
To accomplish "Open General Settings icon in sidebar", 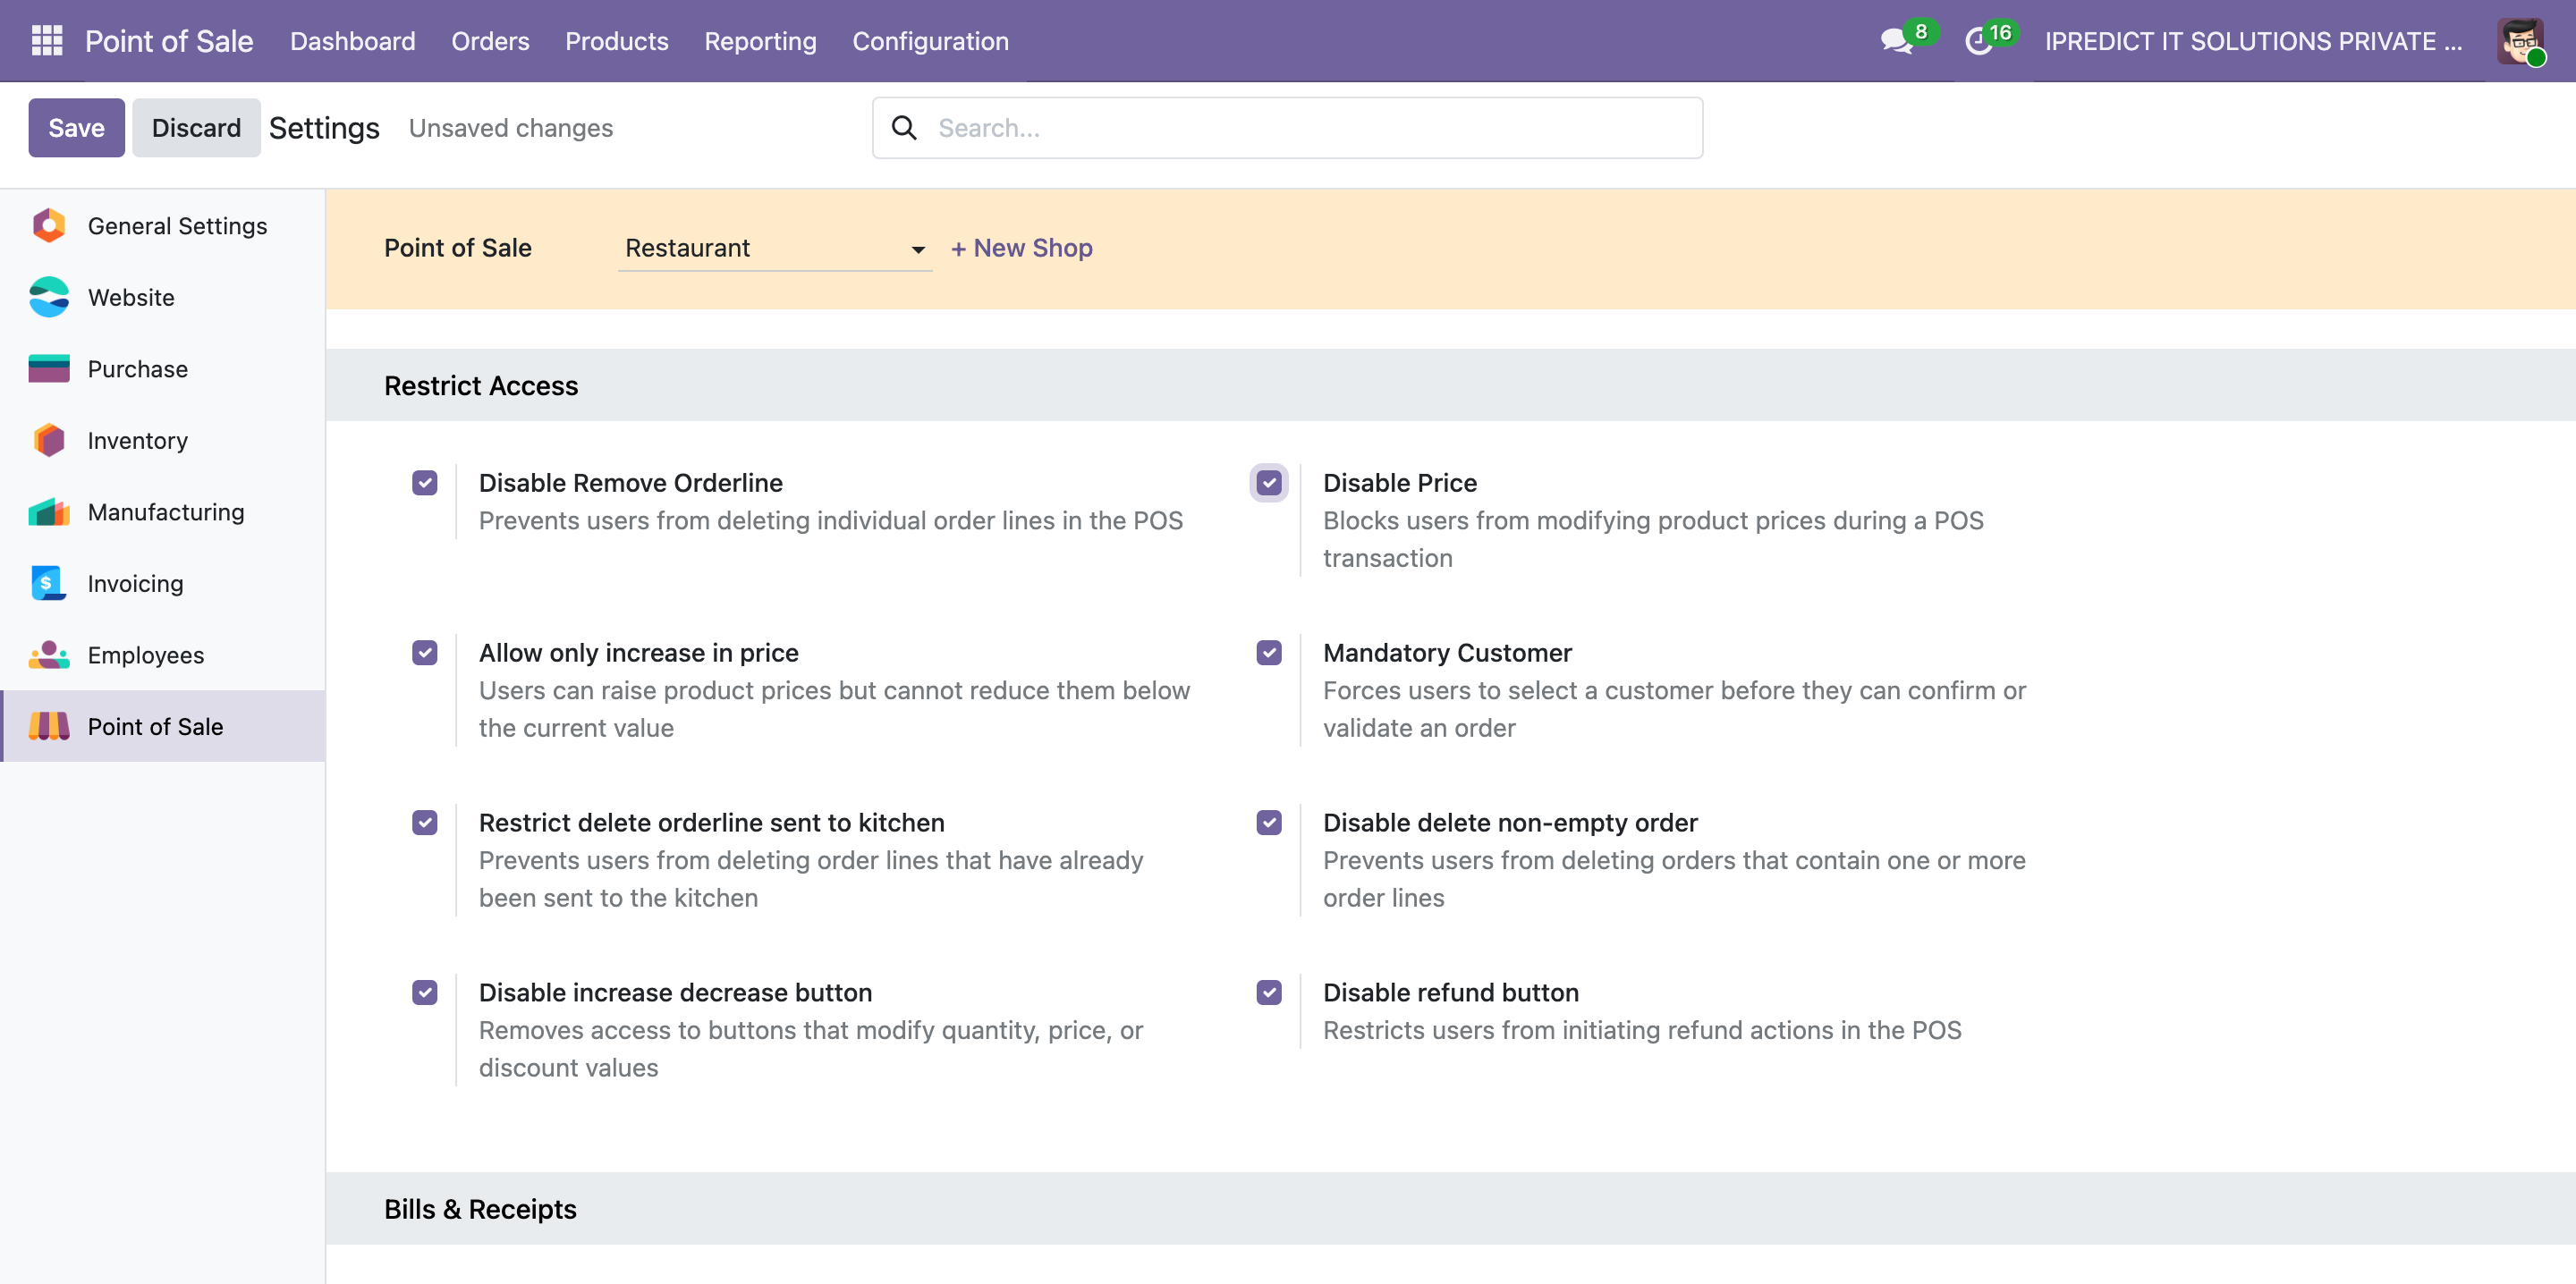I will (49, 226).
